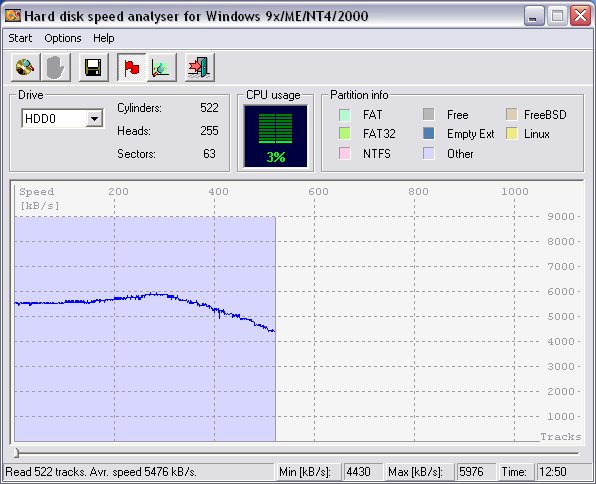Select the HDD0 drive combo box field
596x484 pixels.
pyautogui.click(x=62, y=119)
